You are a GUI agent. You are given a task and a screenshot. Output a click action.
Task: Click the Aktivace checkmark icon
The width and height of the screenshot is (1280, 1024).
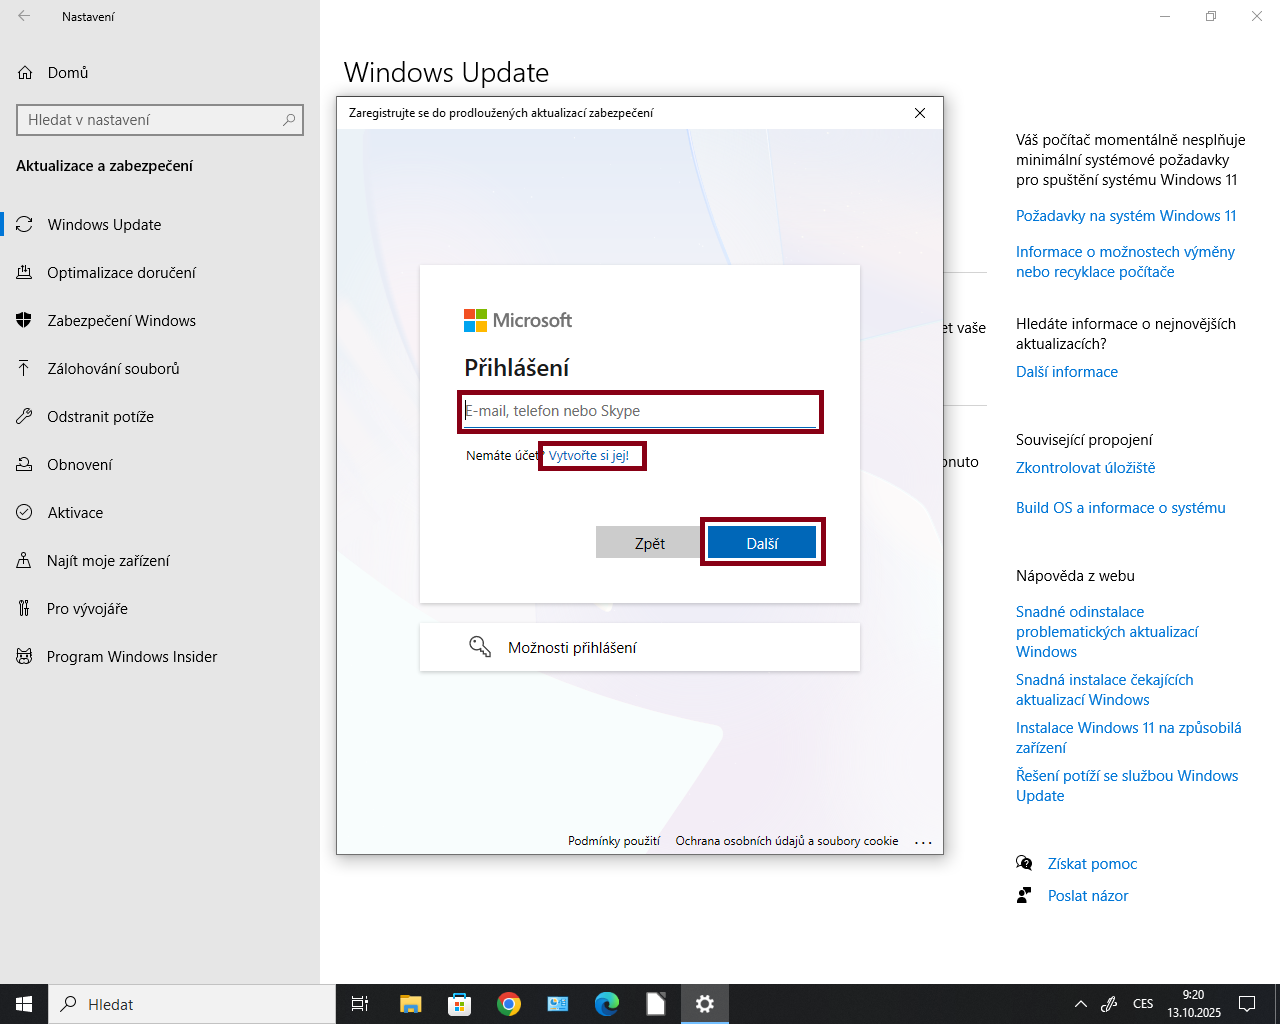pyautogui.click(x=24, y=513)
